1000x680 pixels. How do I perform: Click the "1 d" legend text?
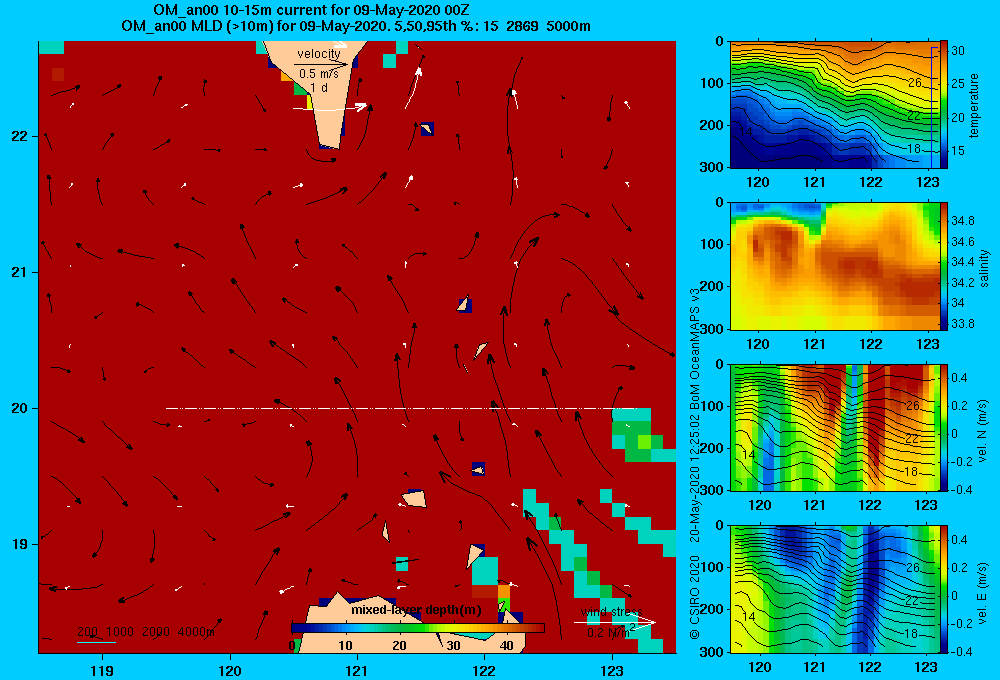(319, 87)
